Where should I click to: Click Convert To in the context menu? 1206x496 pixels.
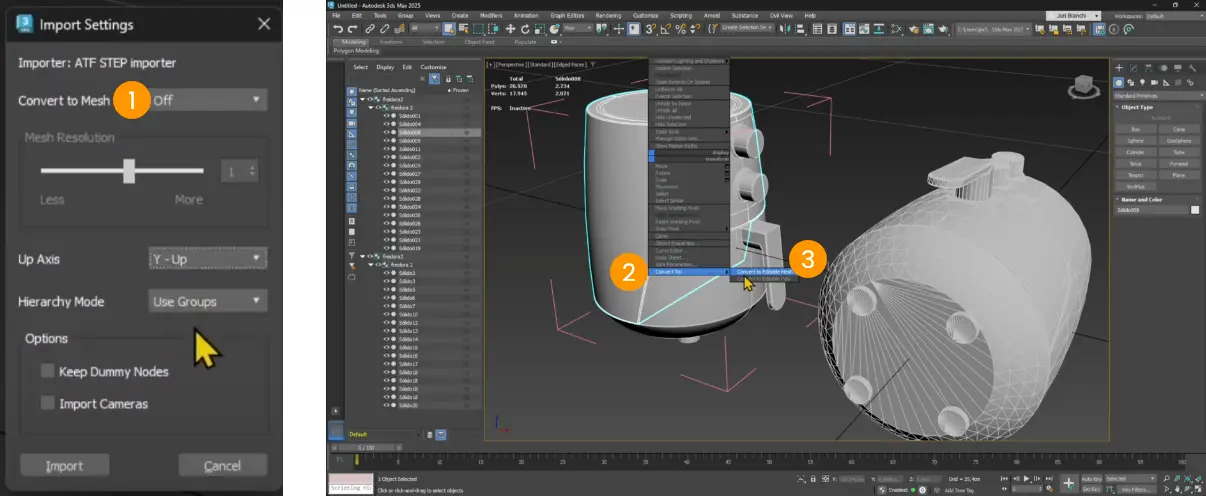tap(690, 271)
